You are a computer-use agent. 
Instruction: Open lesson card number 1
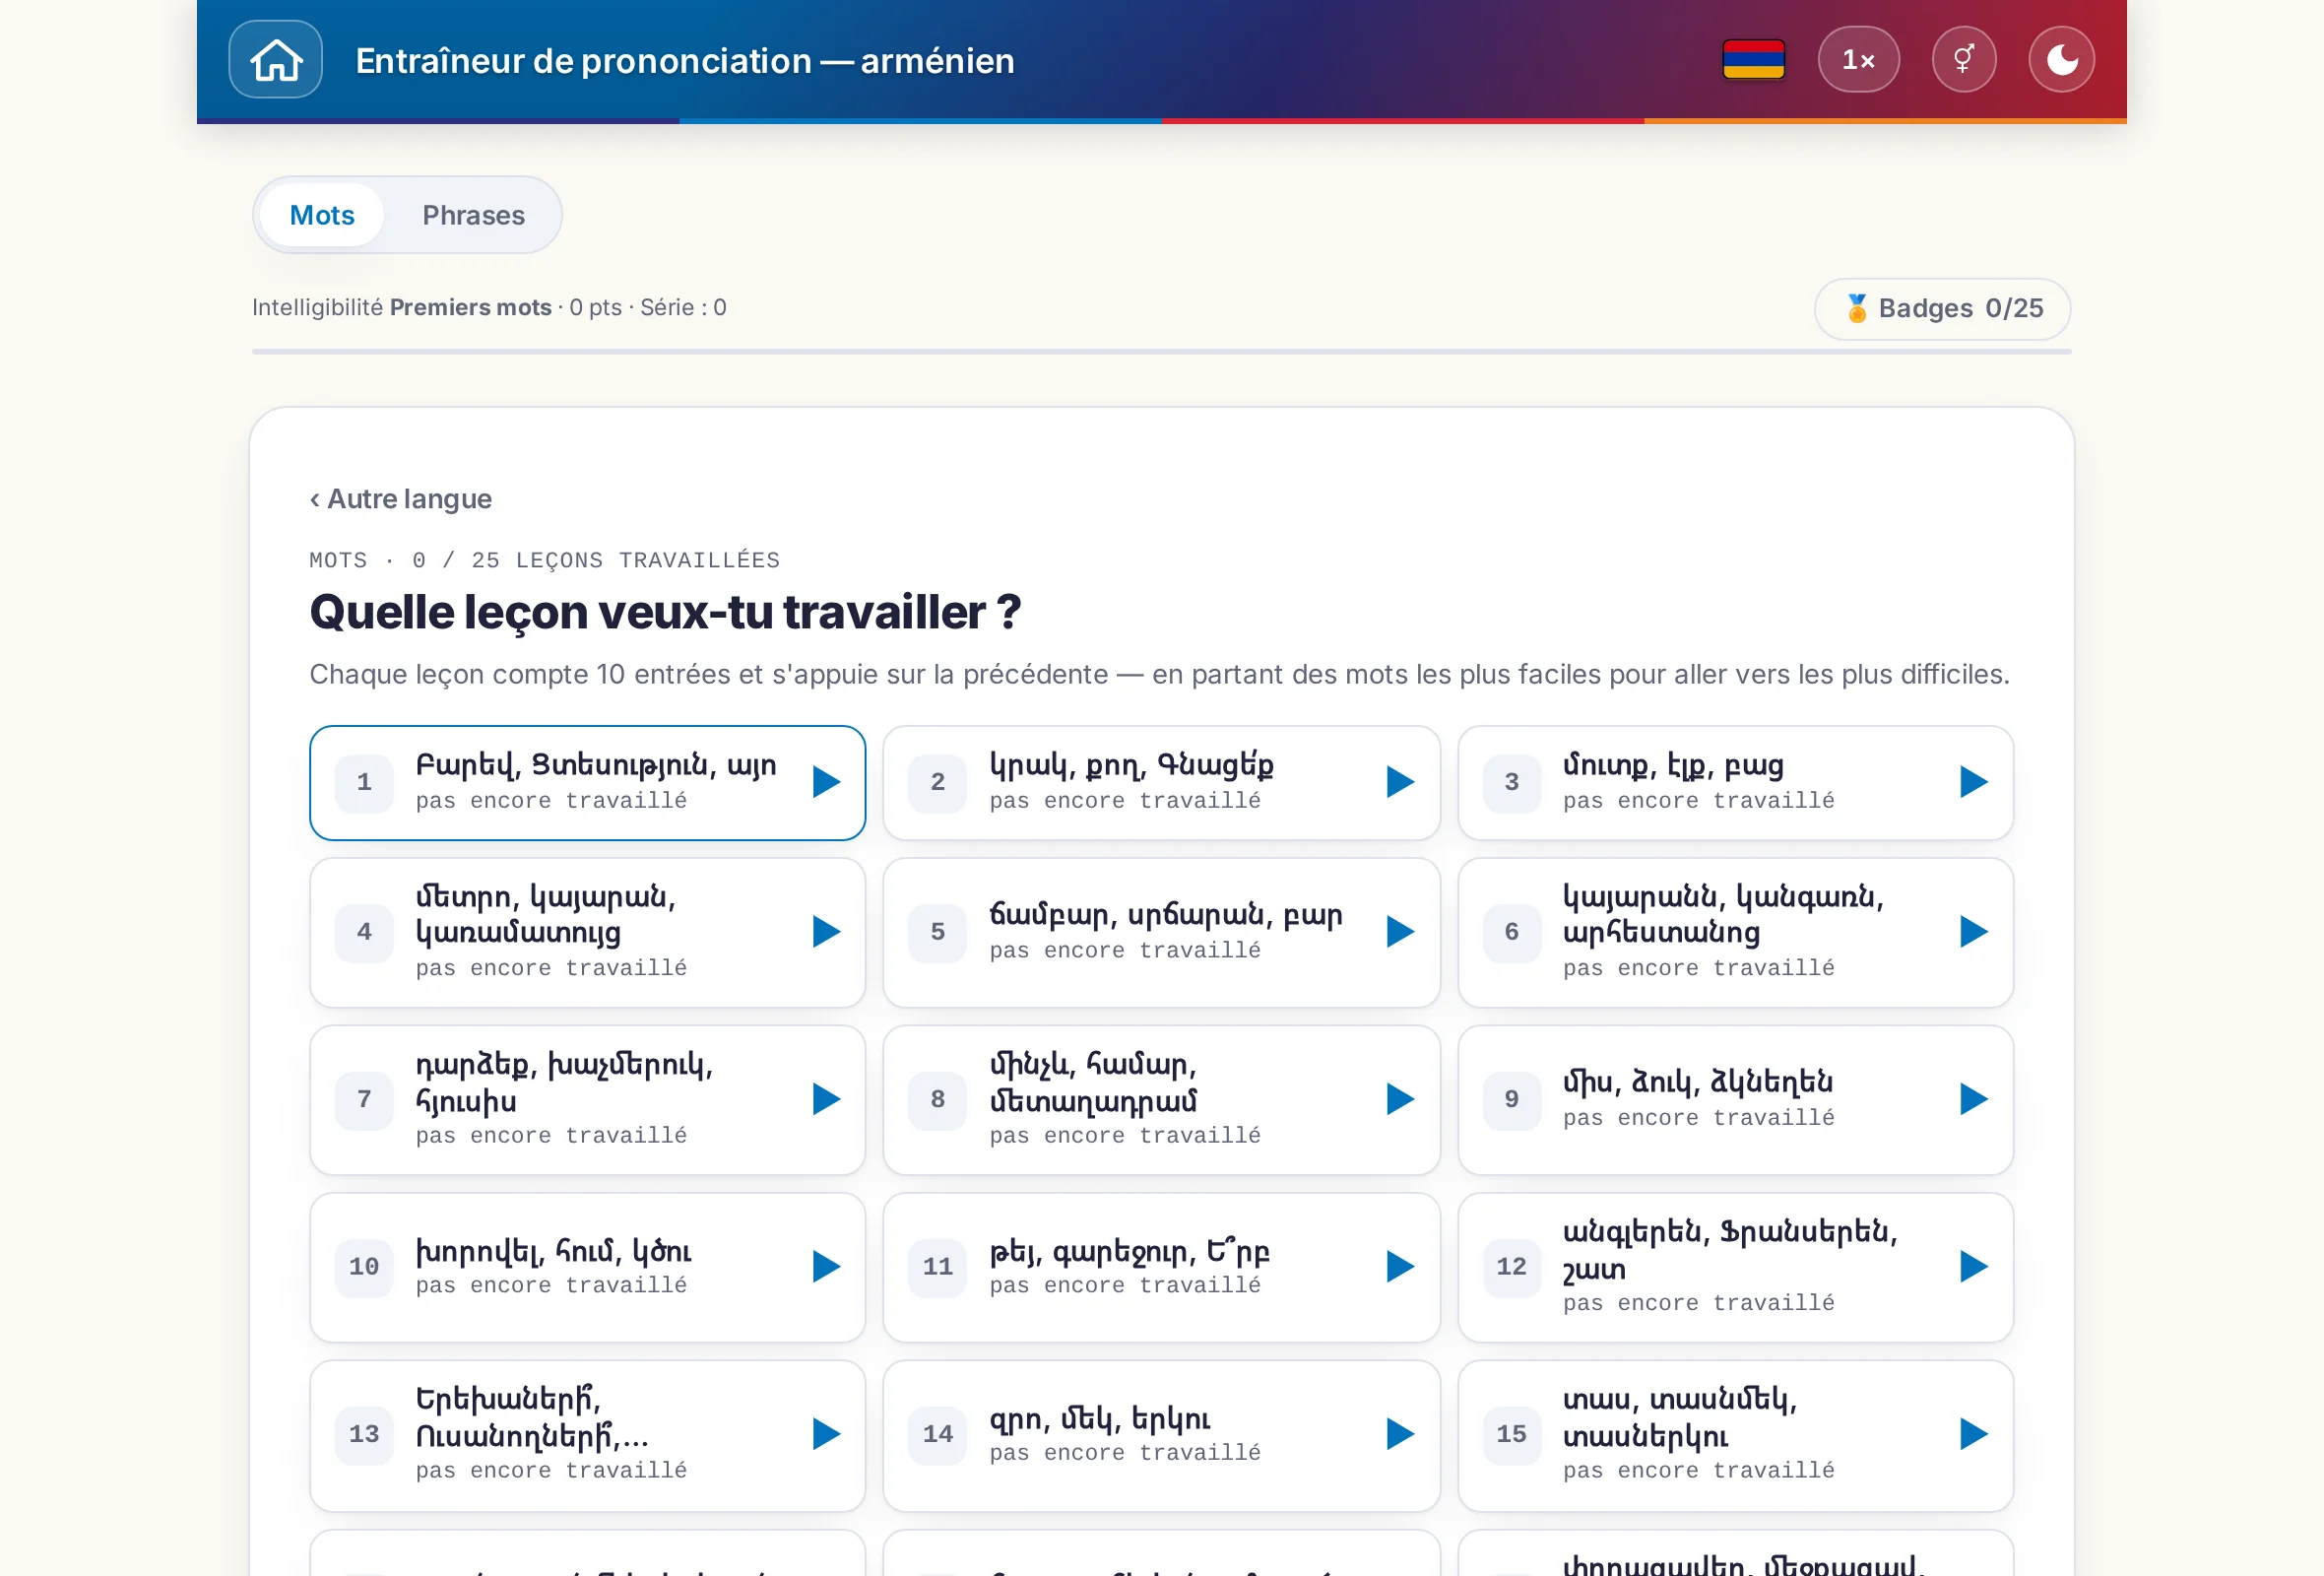[587, 782]
